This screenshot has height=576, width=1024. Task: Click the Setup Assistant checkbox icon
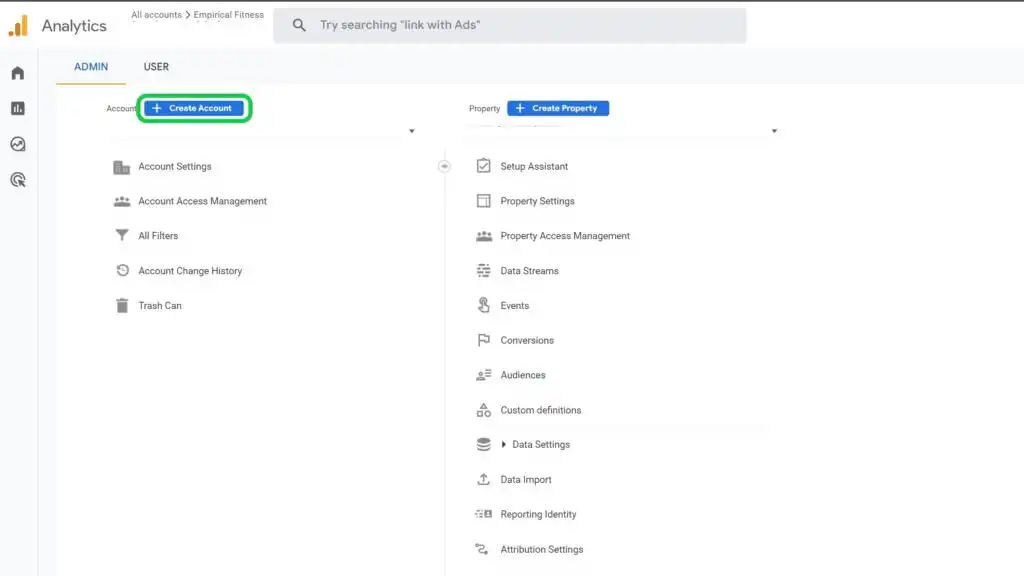click(484, 166)
